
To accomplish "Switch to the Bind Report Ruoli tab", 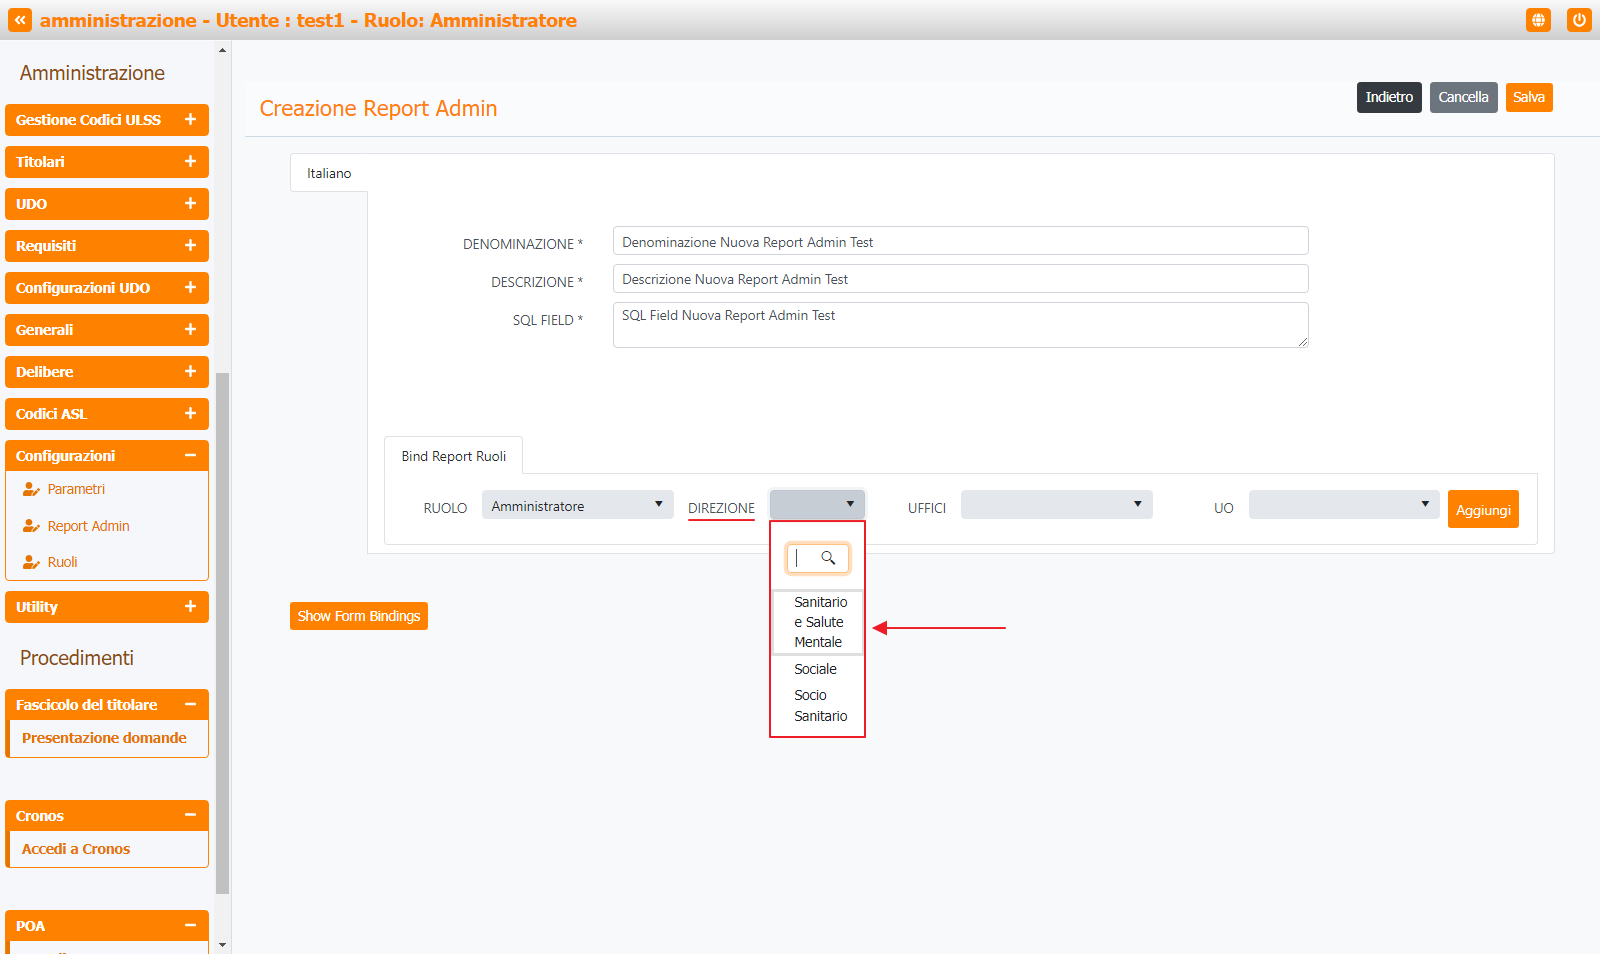I will 454,456.
